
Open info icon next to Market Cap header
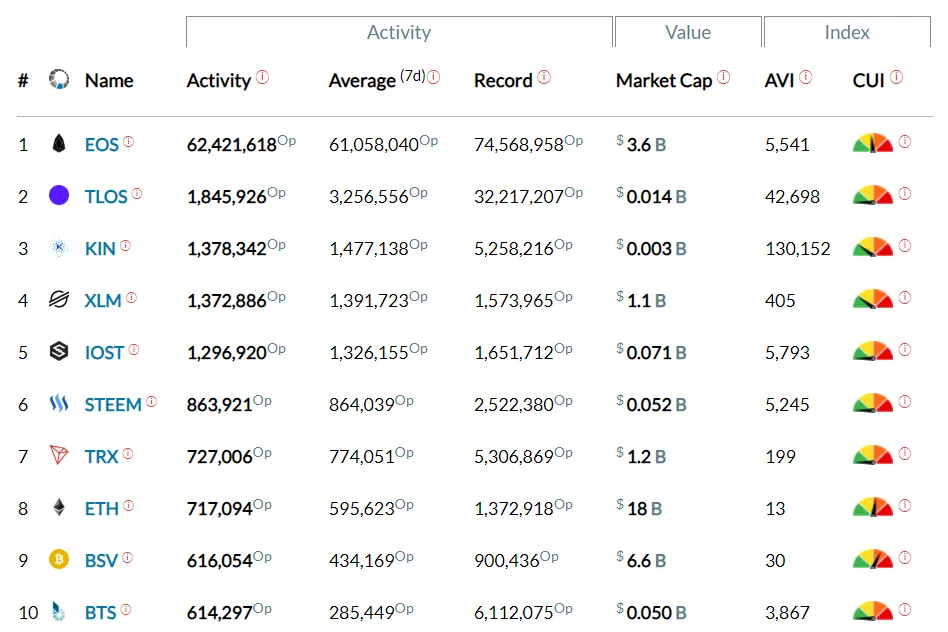pos(724,77)
